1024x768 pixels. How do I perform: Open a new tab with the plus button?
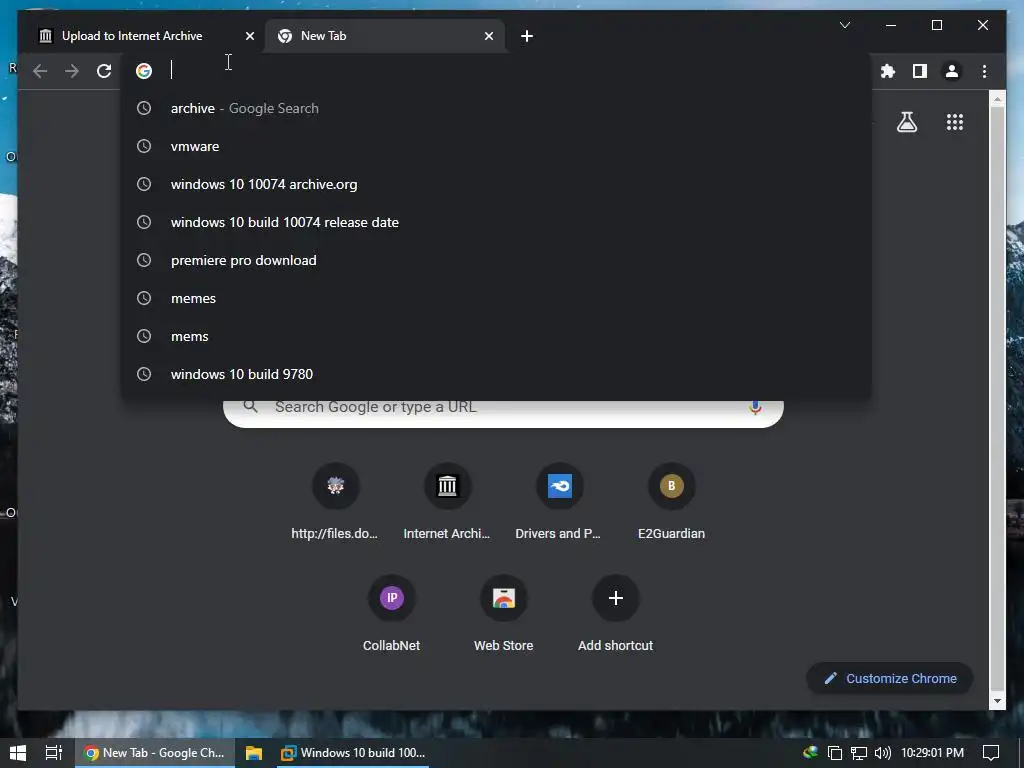(x=526, y=36)
